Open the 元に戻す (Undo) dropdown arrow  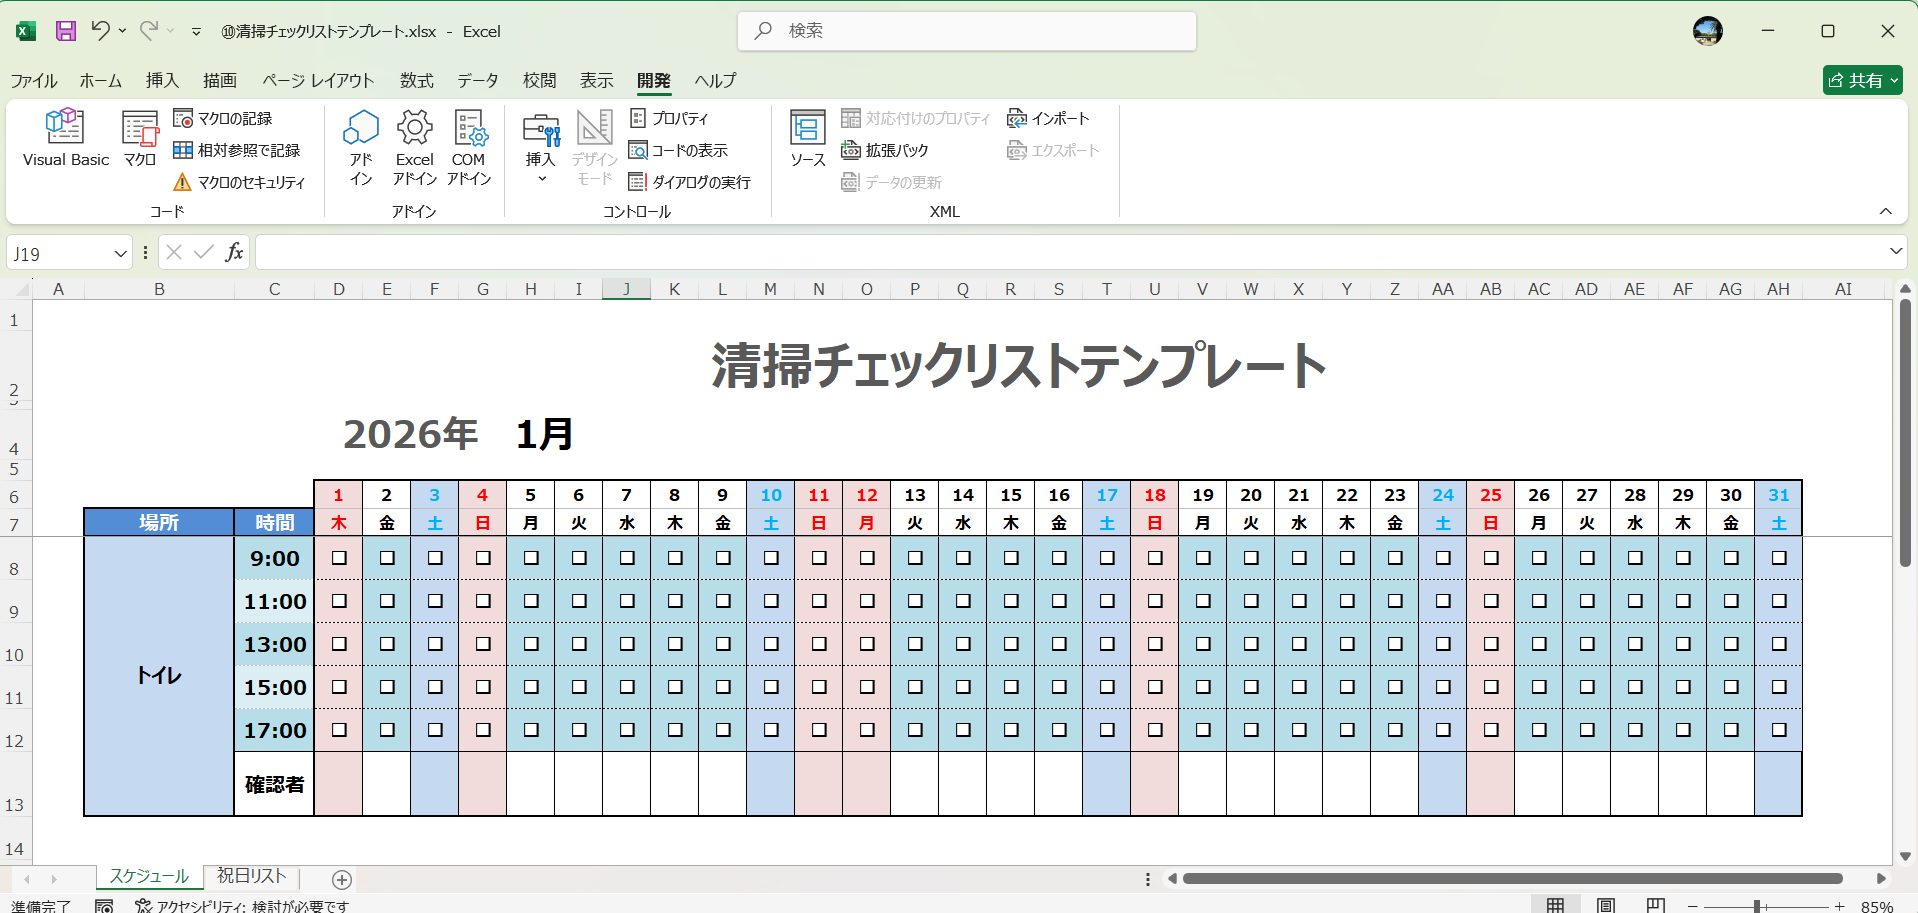121,31
